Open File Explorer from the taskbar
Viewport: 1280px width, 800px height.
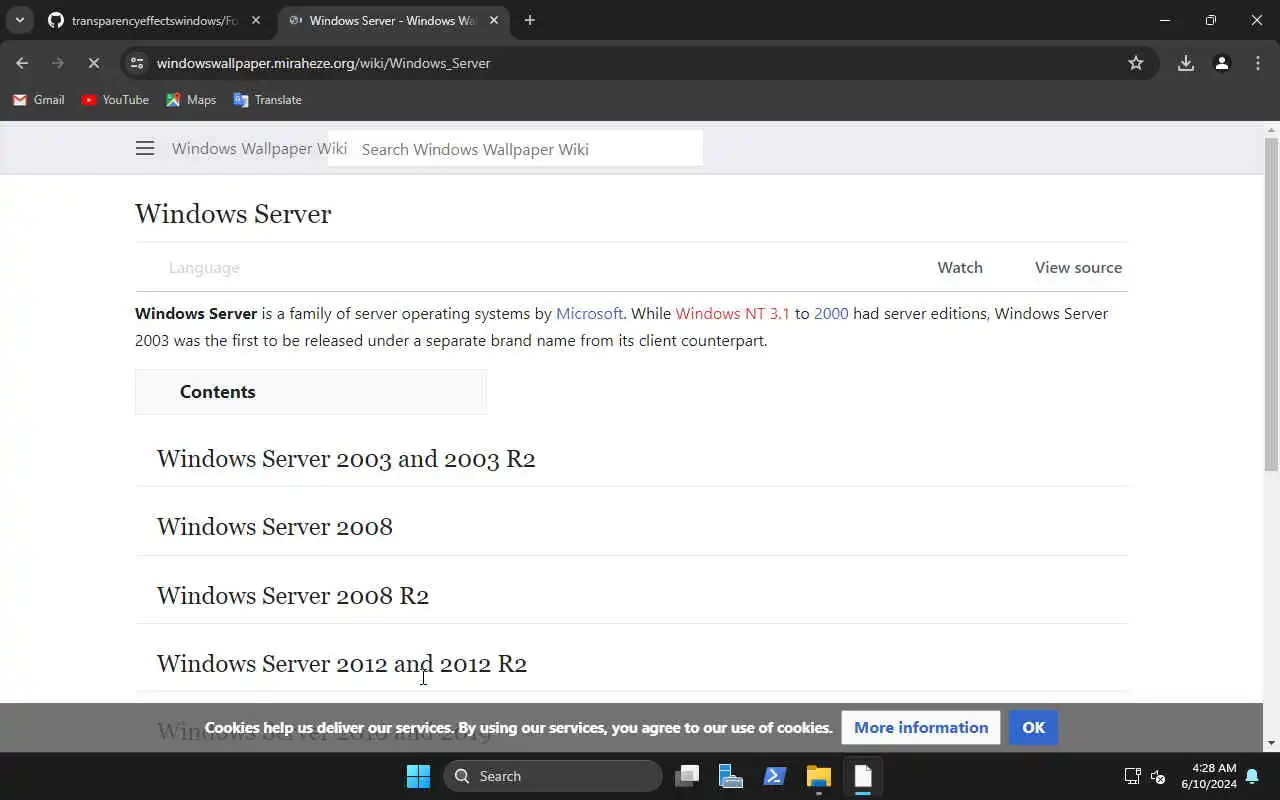pyautogui.click(x=819, y=776)
